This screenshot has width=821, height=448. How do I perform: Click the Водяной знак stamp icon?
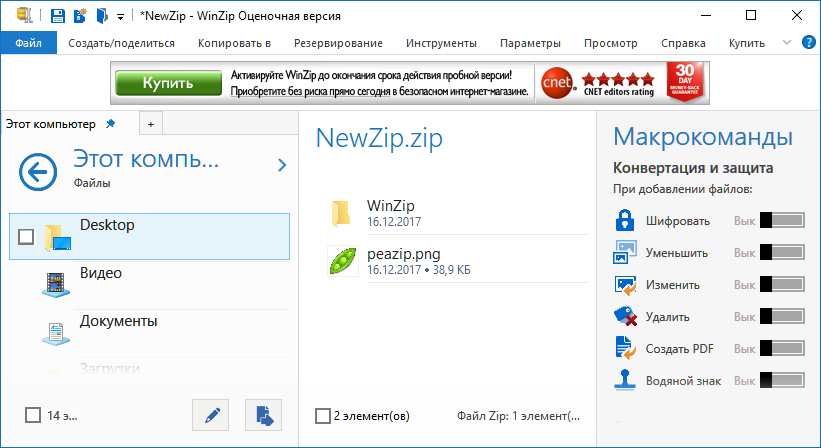tap(625, 380)
